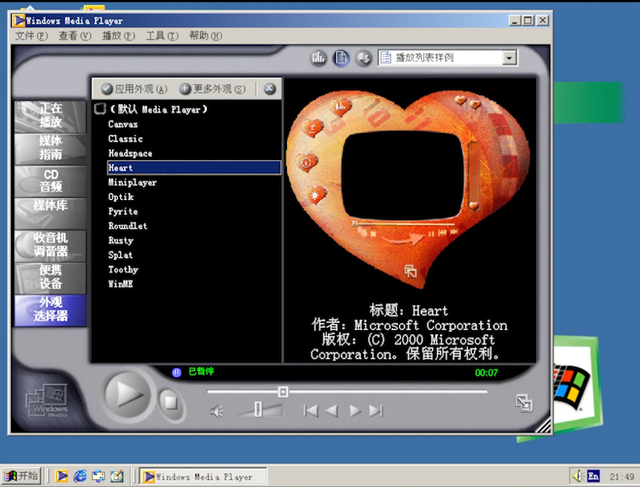Open the 收音机调谐器 Radio Tuner tab
The height and width of the screenshot is (487, 640).
coord(50,245)
